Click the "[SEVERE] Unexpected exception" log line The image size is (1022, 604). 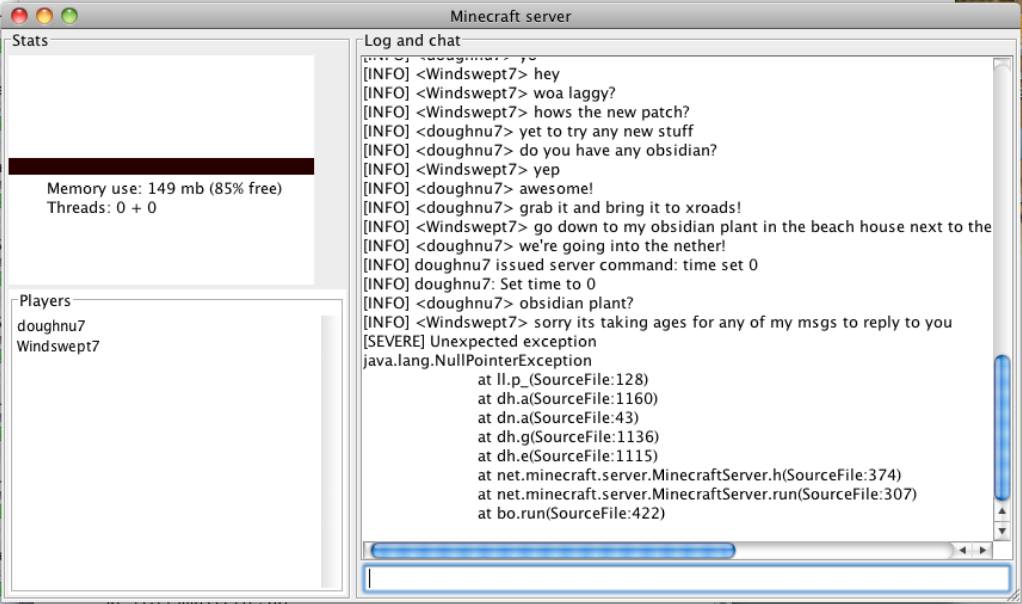(x=480, y=341)
